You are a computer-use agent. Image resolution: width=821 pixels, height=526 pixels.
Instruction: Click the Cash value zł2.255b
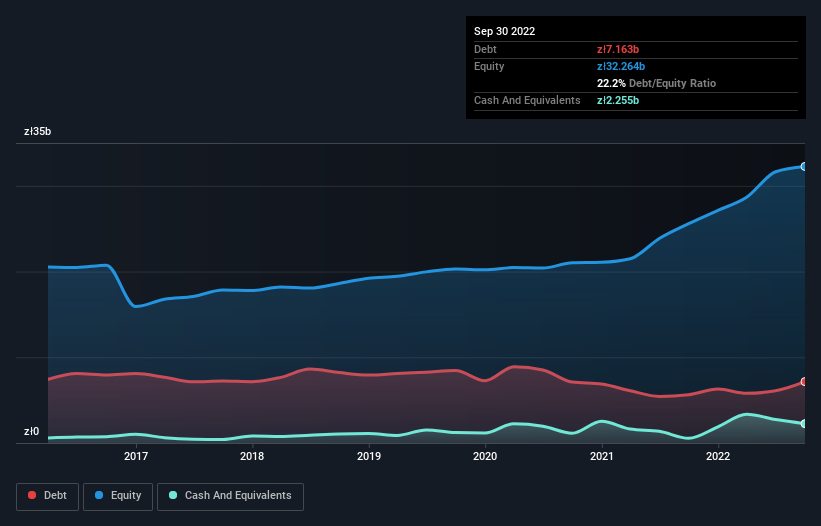click(618, 100)
